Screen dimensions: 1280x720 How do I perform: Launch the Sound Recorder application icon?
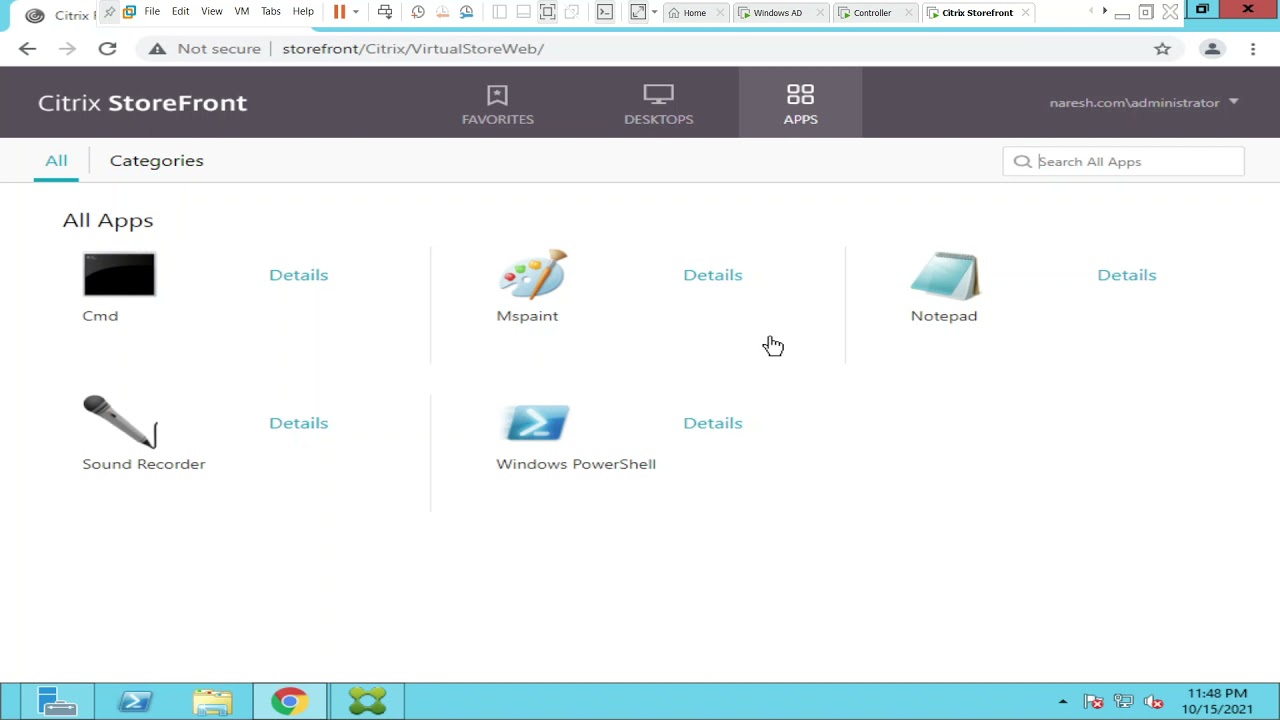click(120, 422)
